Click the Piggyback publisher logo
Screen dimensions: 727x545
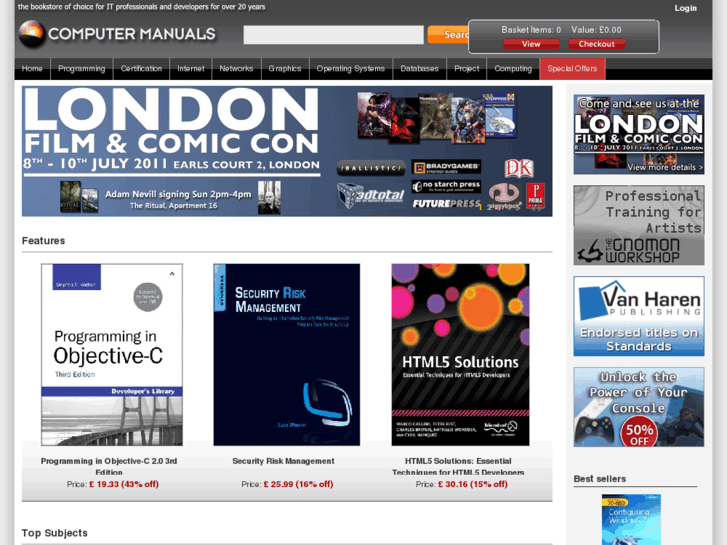504,197
